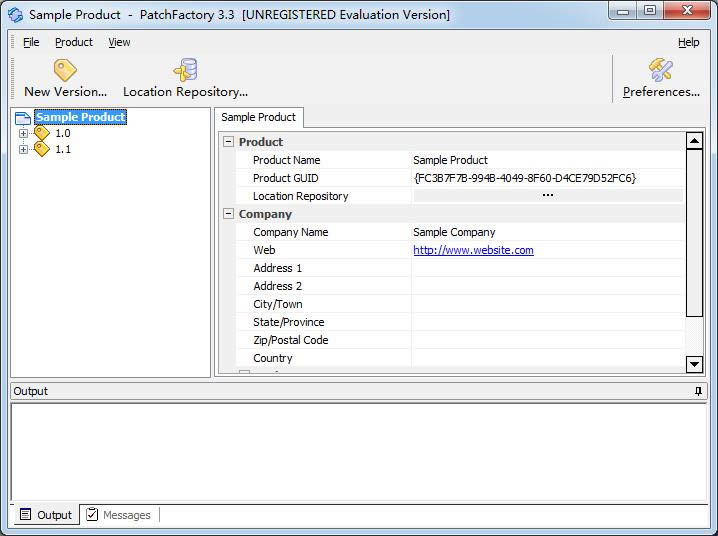The width and height of the screenshot is (718, 536).
Task: Click the New Version tag icon
Action: 65,70
